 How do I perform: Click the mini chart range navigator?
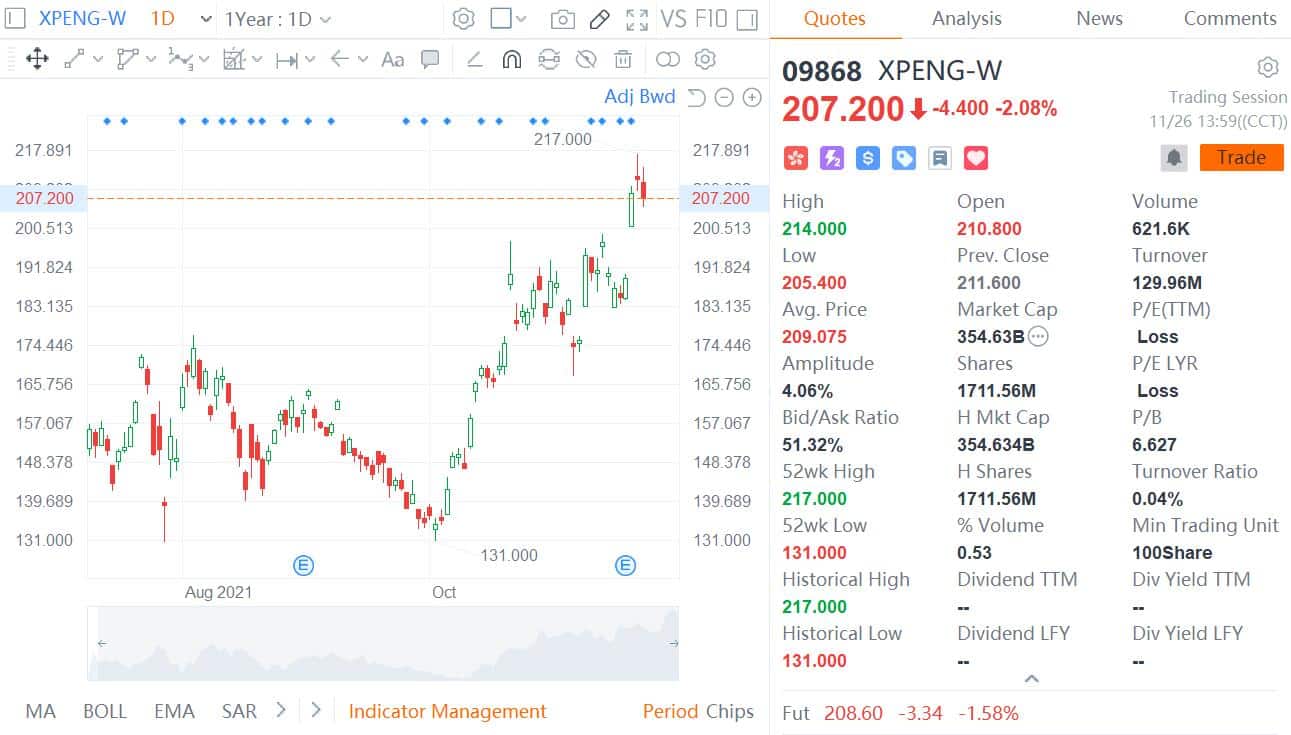pyautogui.click(x=383, y=645)
